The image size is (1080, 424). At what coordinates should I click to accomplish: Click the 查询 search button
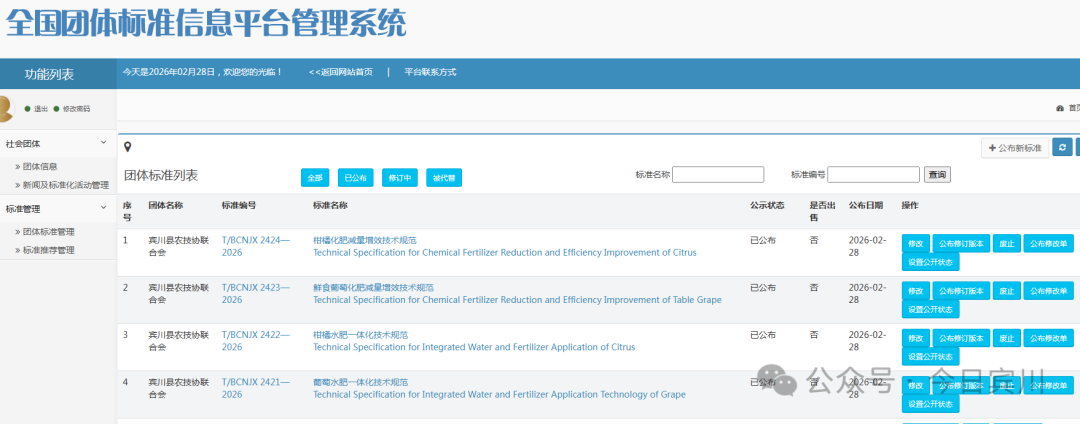[x=937, y=175]
